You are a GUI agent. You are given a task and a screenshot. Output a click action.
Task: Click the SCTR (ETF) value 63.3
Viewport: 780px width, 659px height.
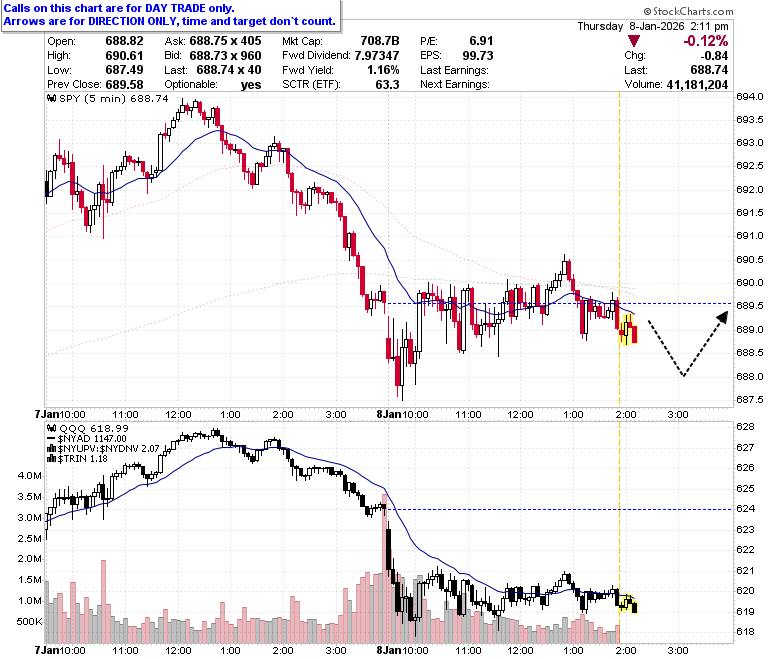coord(387,85)
